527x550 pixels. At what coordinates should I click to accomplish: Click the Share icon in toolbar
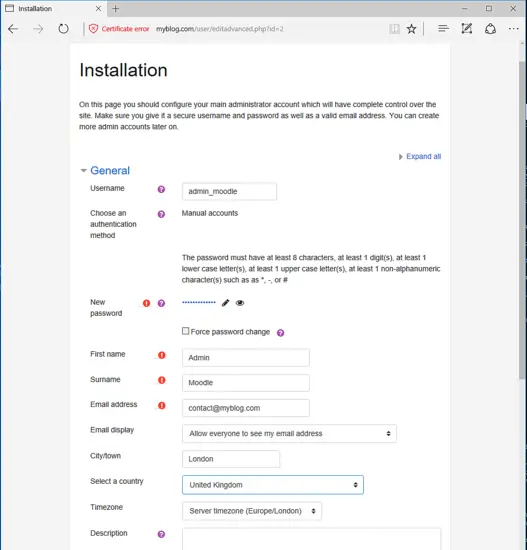(x=490, y=29)
